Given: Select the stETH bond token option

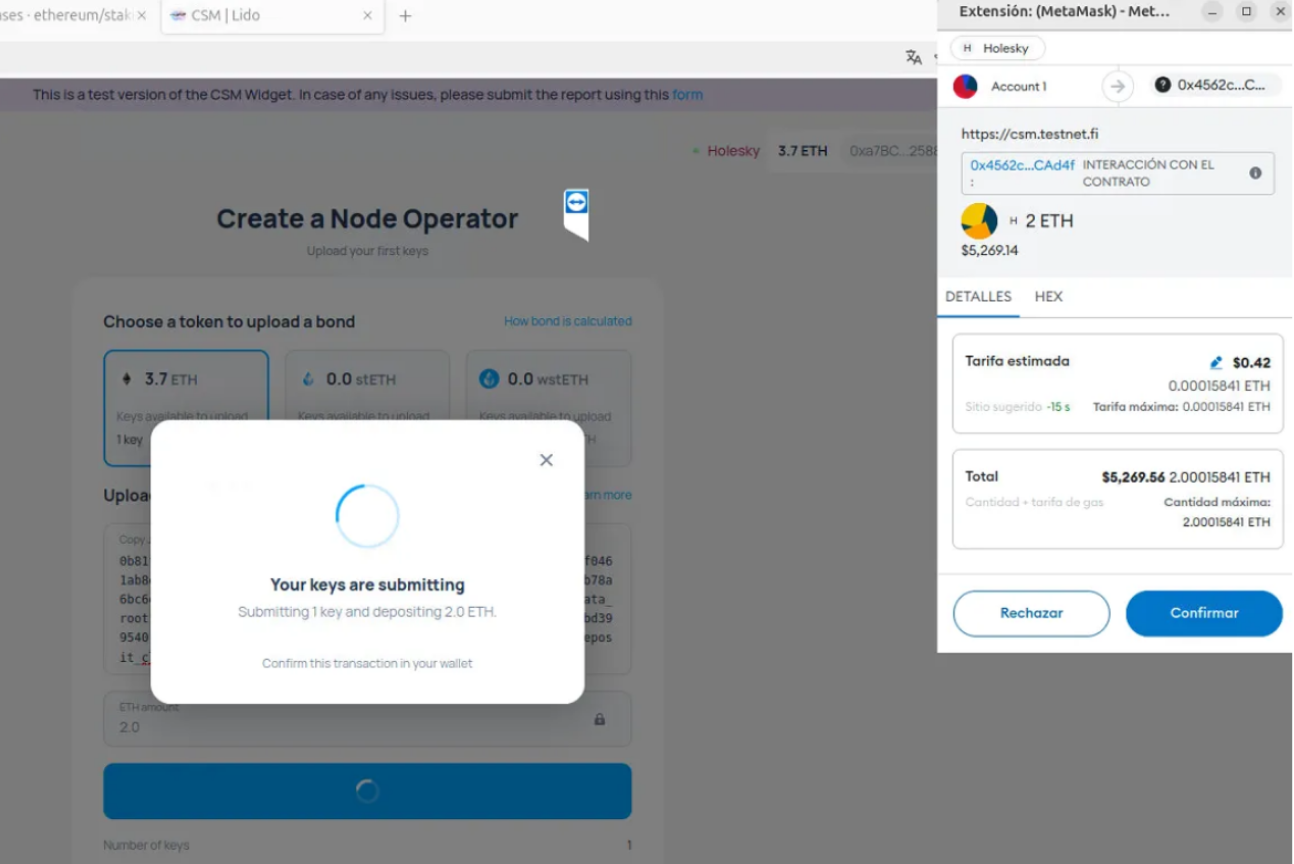Looking at the screenshot, I should point(367,380).
